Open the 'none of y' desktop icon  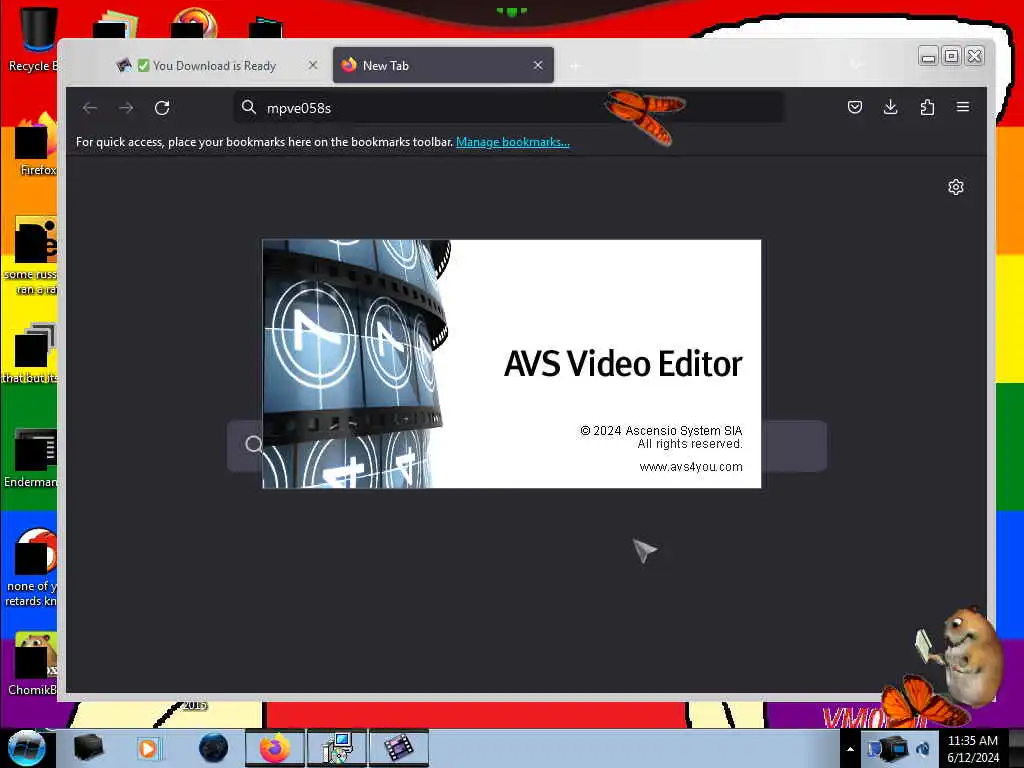click(x=33, y=568)
